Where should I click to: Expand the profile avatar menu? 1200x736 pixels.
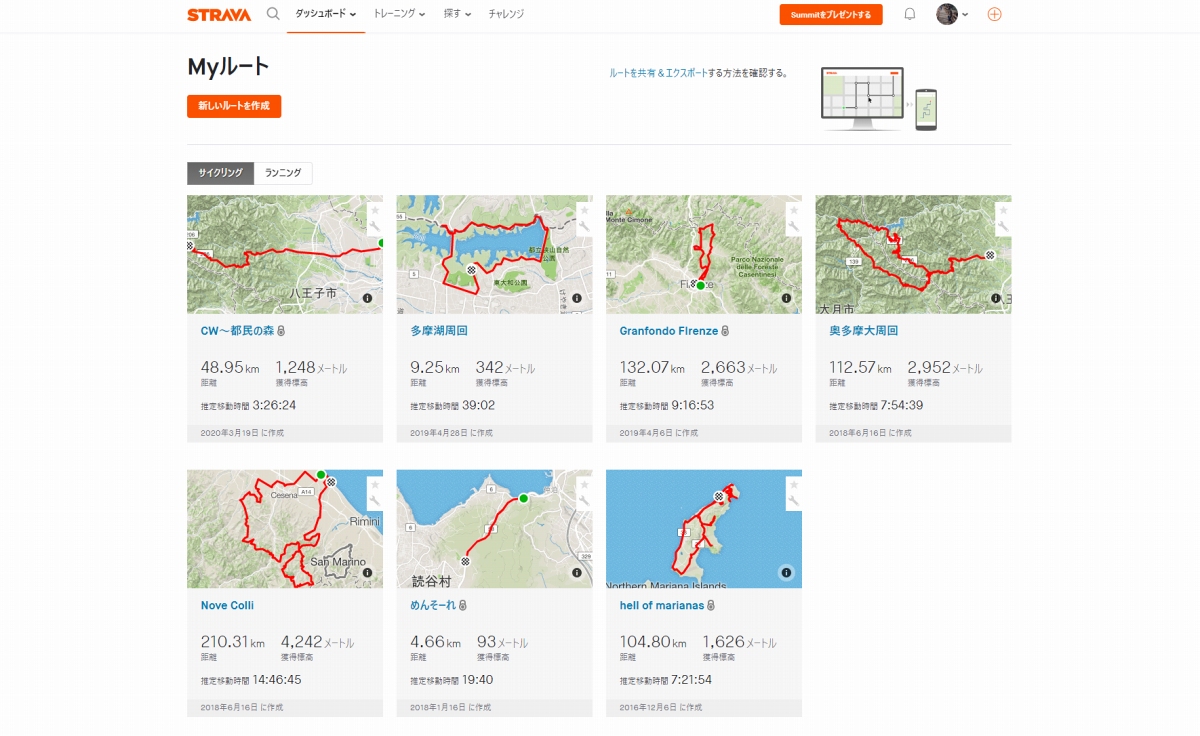click(952, 14)
